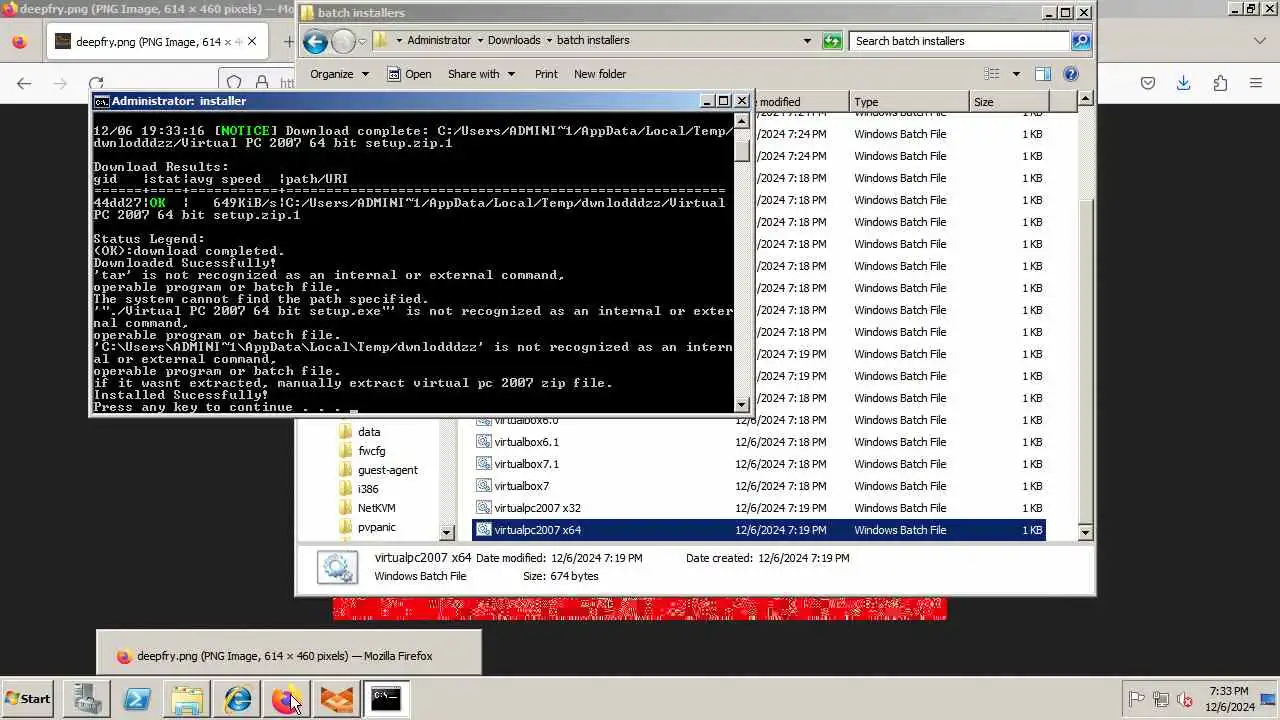Select the virtualbox7.1 batch file
The width and height of the screenshot is (1280, 720).
pyautogui.click(x=759, y=464)
